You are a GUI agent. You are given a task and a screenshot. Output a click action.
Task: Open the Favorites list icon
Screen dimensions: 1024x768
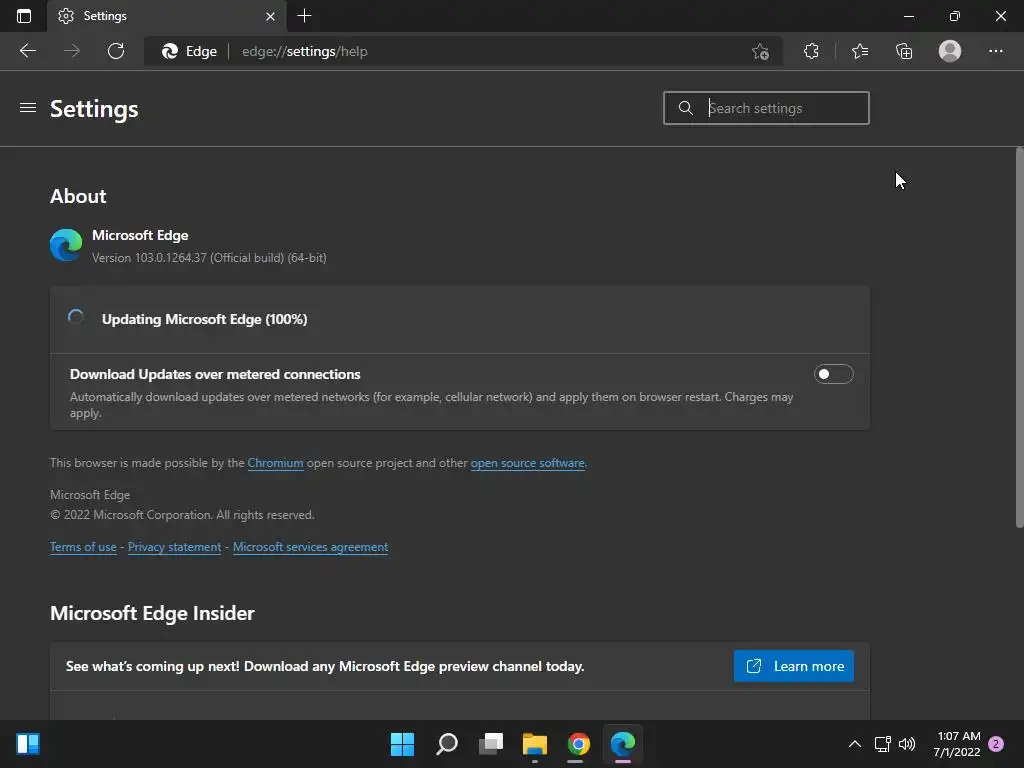pyautogui.click(x=860, y=51)
